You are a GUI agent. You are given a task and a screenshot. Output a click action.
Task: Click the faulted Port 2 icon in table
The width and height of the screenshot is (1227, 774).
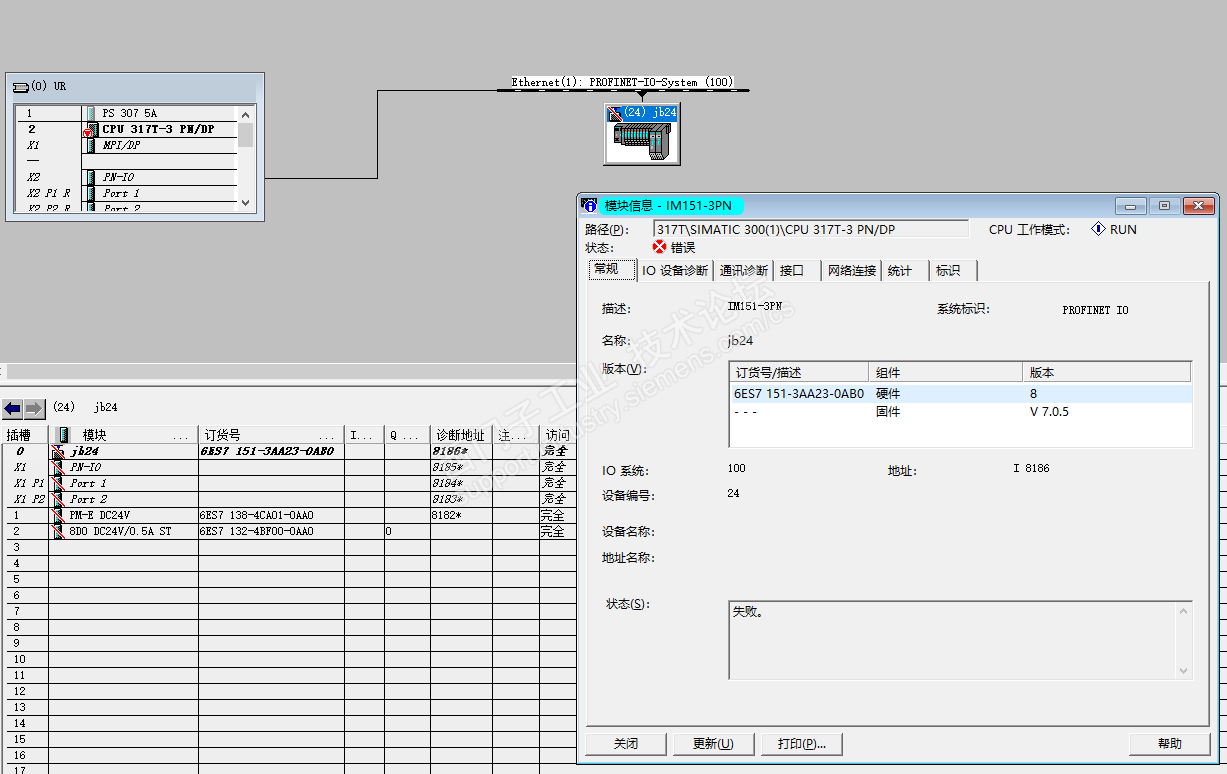58,499
